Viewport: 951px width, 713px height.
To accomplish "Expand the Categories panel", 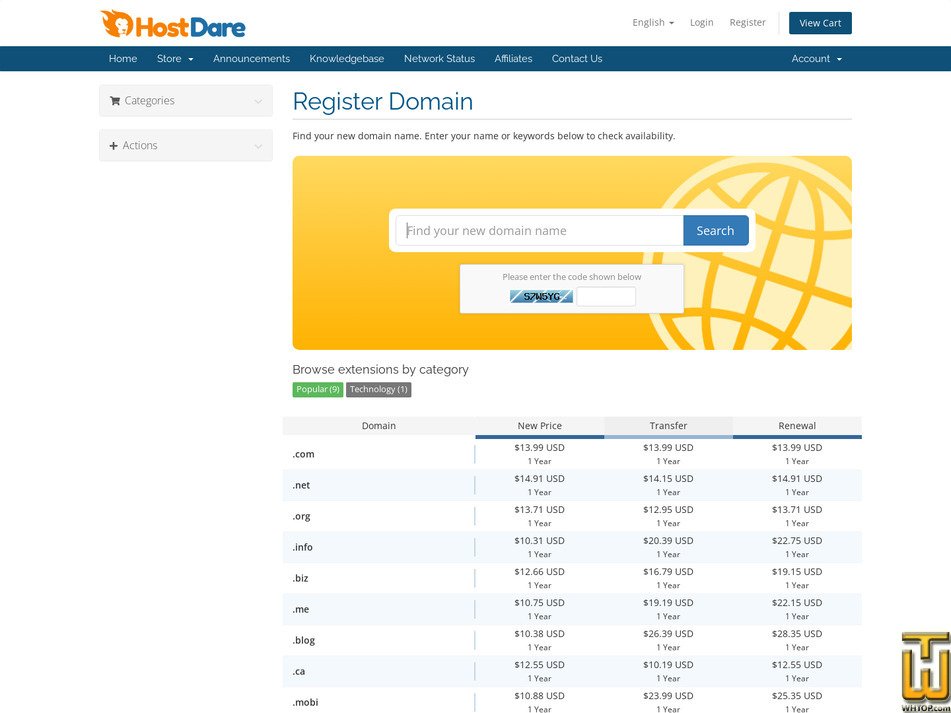I will coord(185,100).
